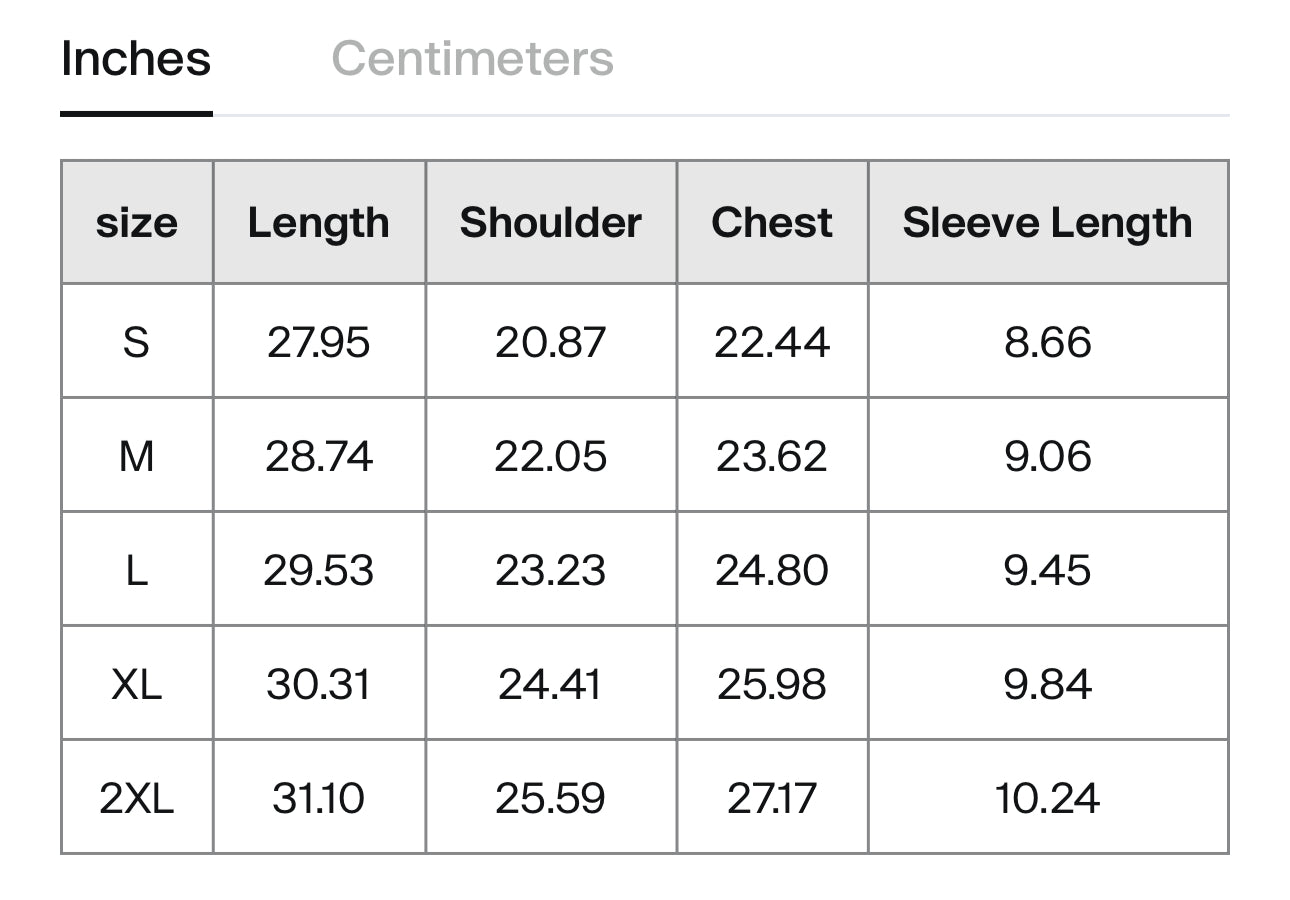
Task: Select the L size row label
Action: [x=137, y=570]
